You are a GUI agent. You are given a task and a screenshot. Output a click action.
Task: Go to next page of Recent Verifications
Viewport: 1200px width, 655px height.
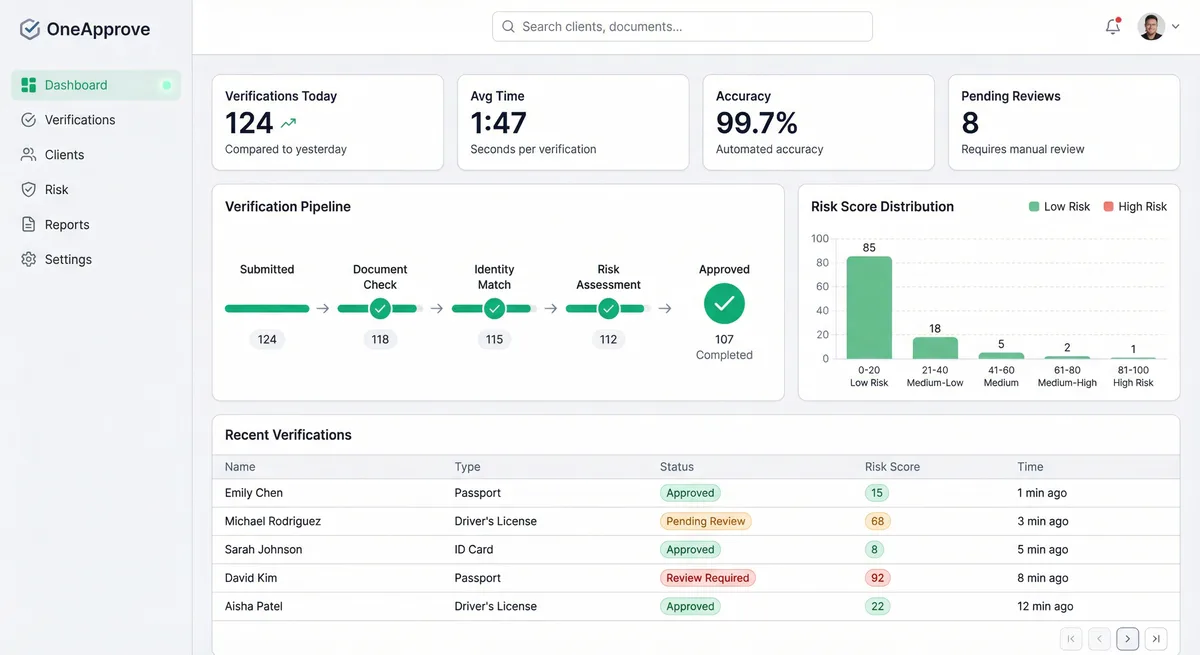pyautogui.click(x=1127, y=638)
